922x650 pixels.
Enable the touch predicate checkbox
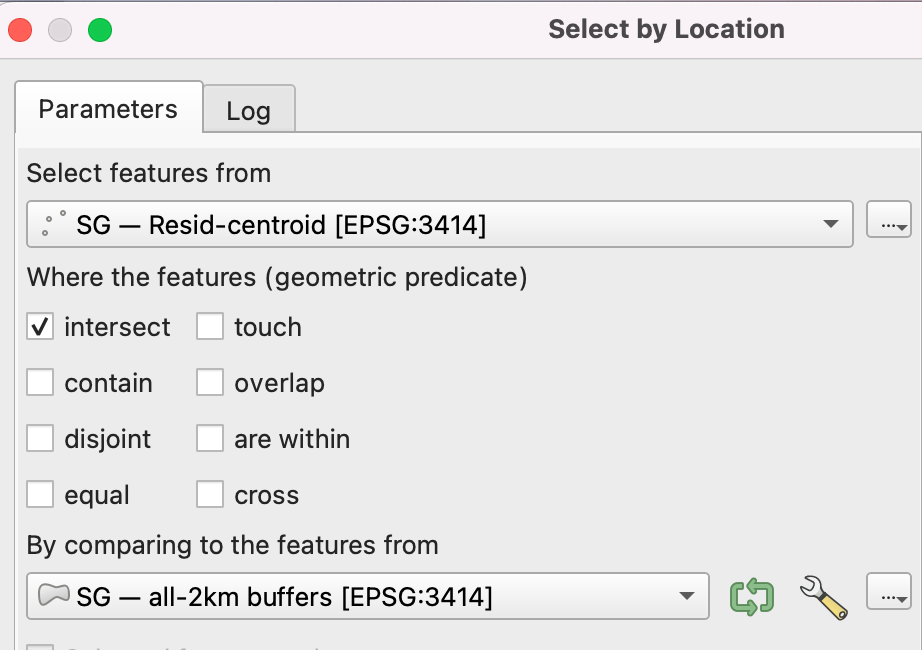(x=210, y=327)
